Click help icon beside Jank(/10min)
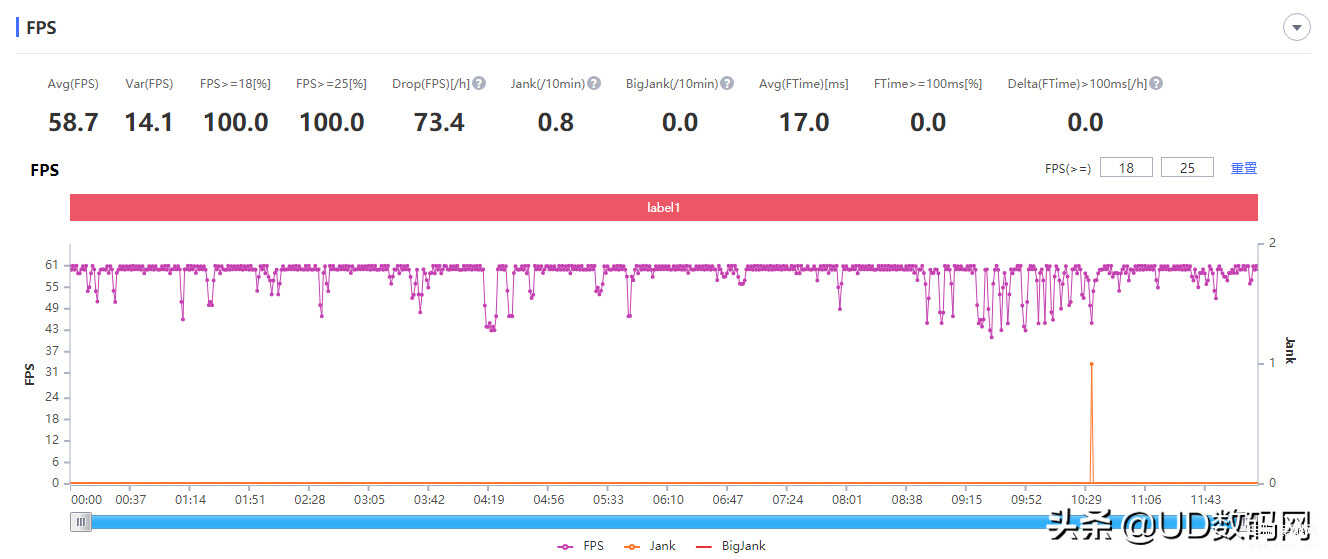1328x559 pixels. (594, 84)
